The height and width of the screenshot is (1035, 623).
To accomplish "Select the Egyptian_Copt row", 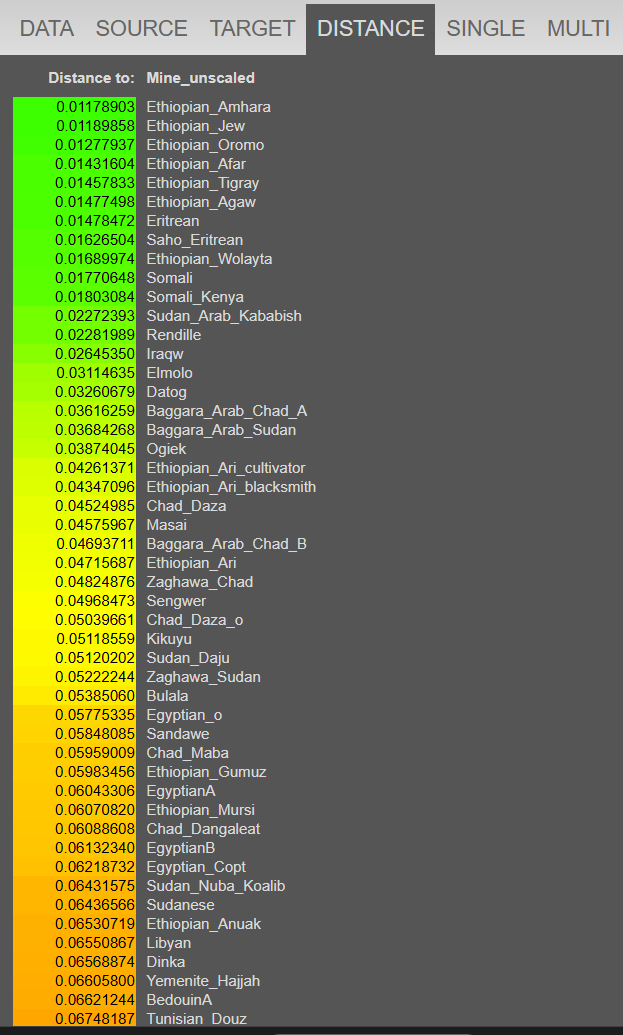I will coord(196,867).
